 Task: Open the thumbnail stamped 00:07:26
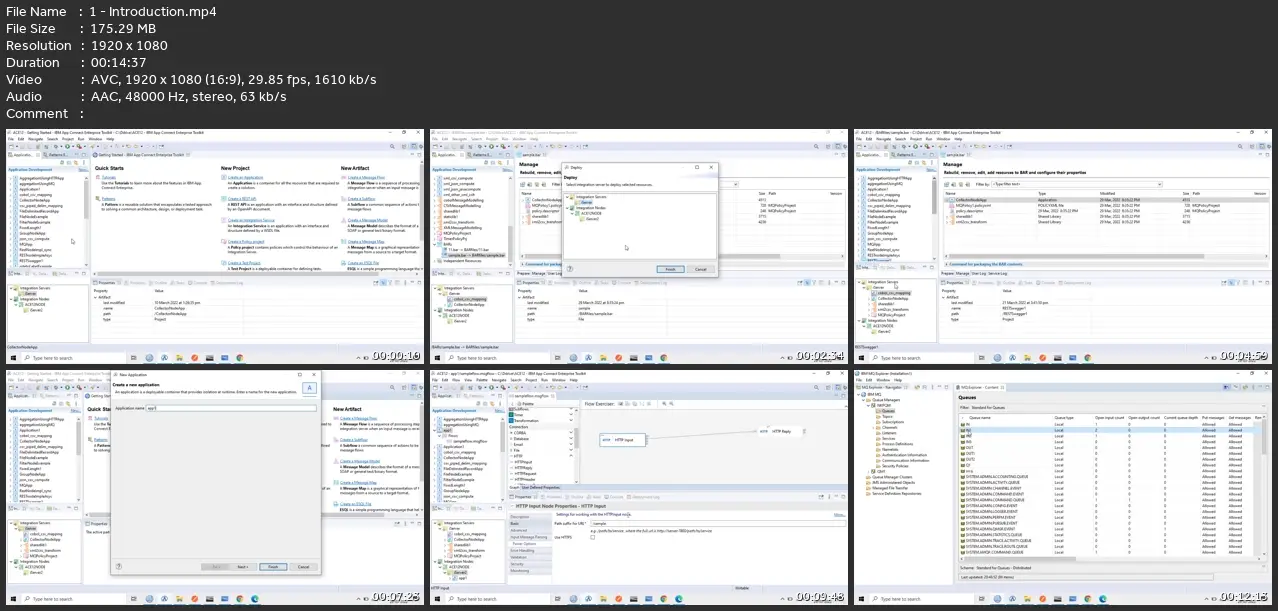213,490
